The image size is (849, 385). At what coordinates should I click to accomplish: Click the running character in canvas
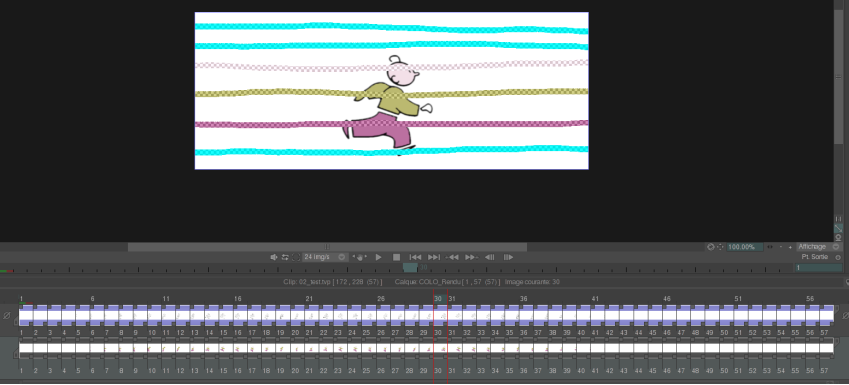point(389,105)
